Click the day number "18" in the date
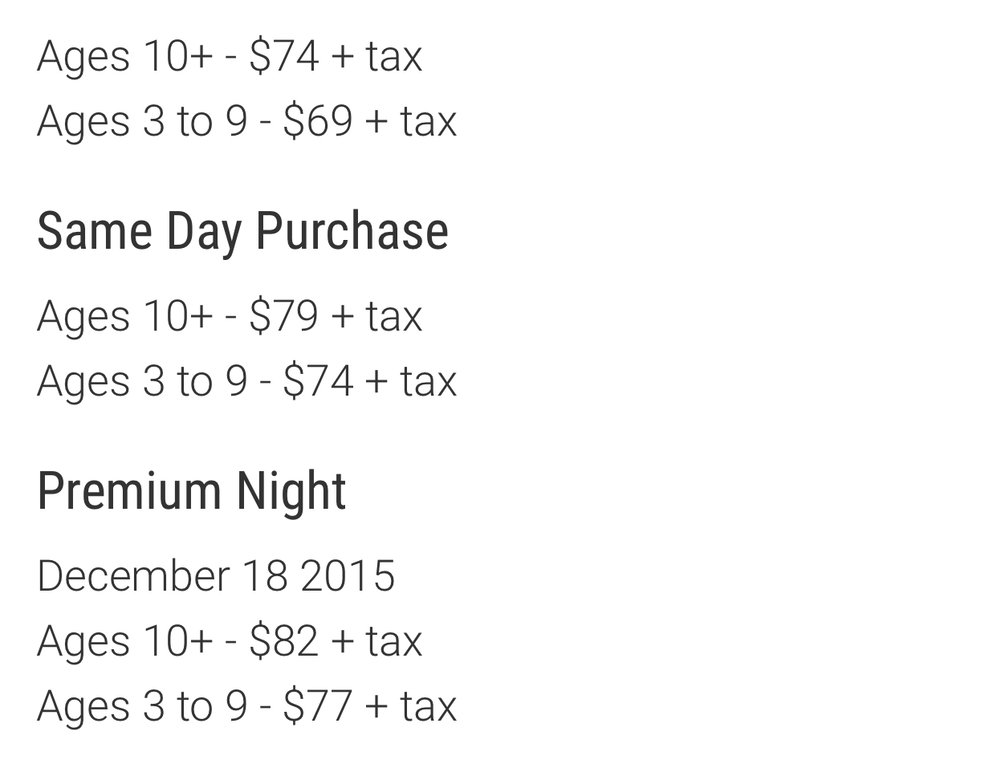Viewport: 997px width, 768px height. [x=264, y=576]
